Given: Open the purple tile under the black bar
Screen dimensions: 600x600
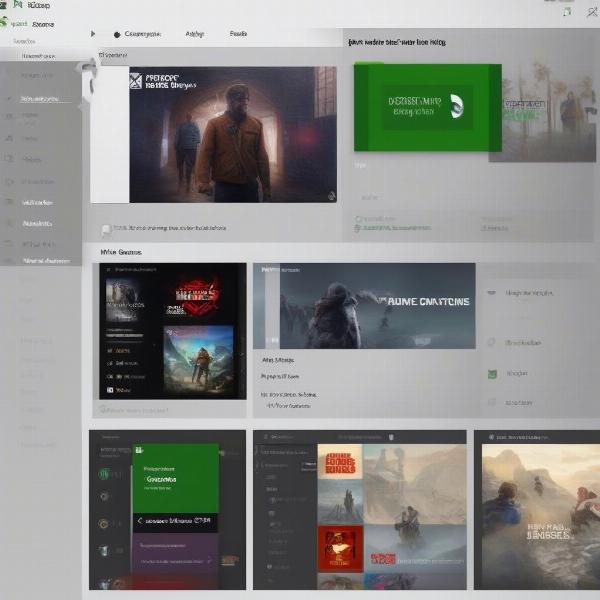Looking at the screenshot, I should [176, 553].
